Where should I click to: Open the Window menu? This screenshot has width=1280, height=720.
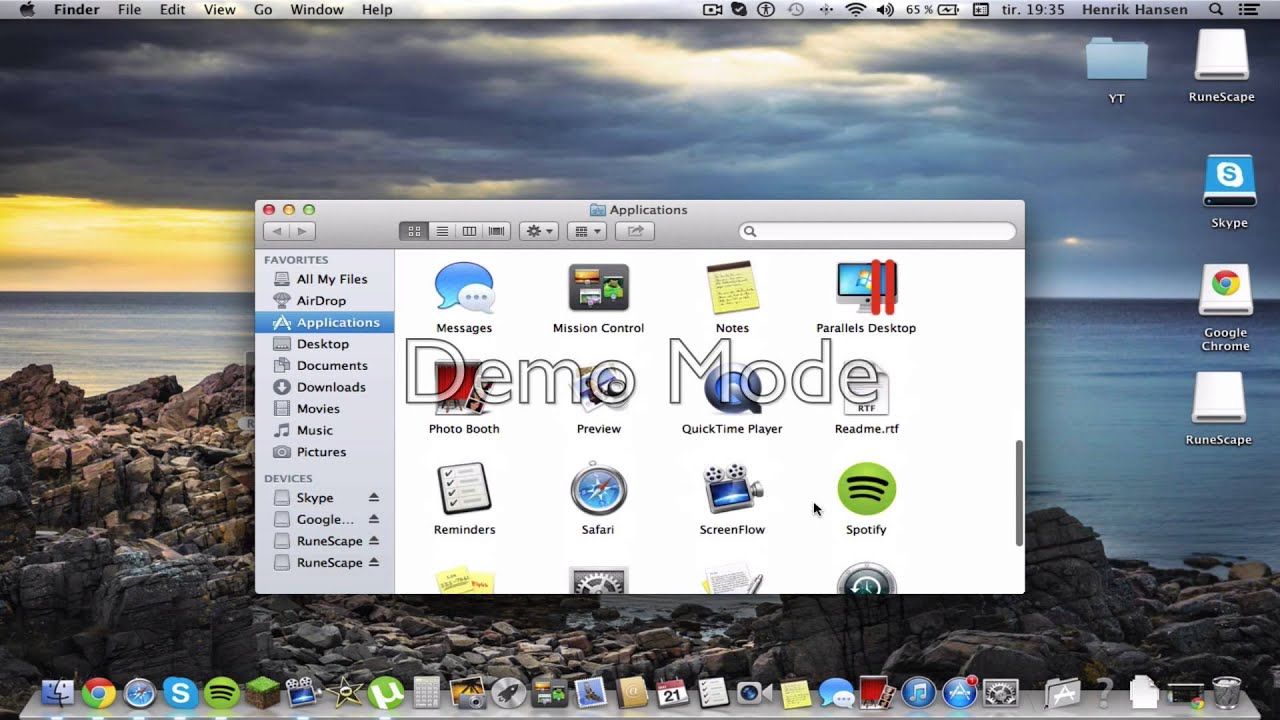click(315, 10)
